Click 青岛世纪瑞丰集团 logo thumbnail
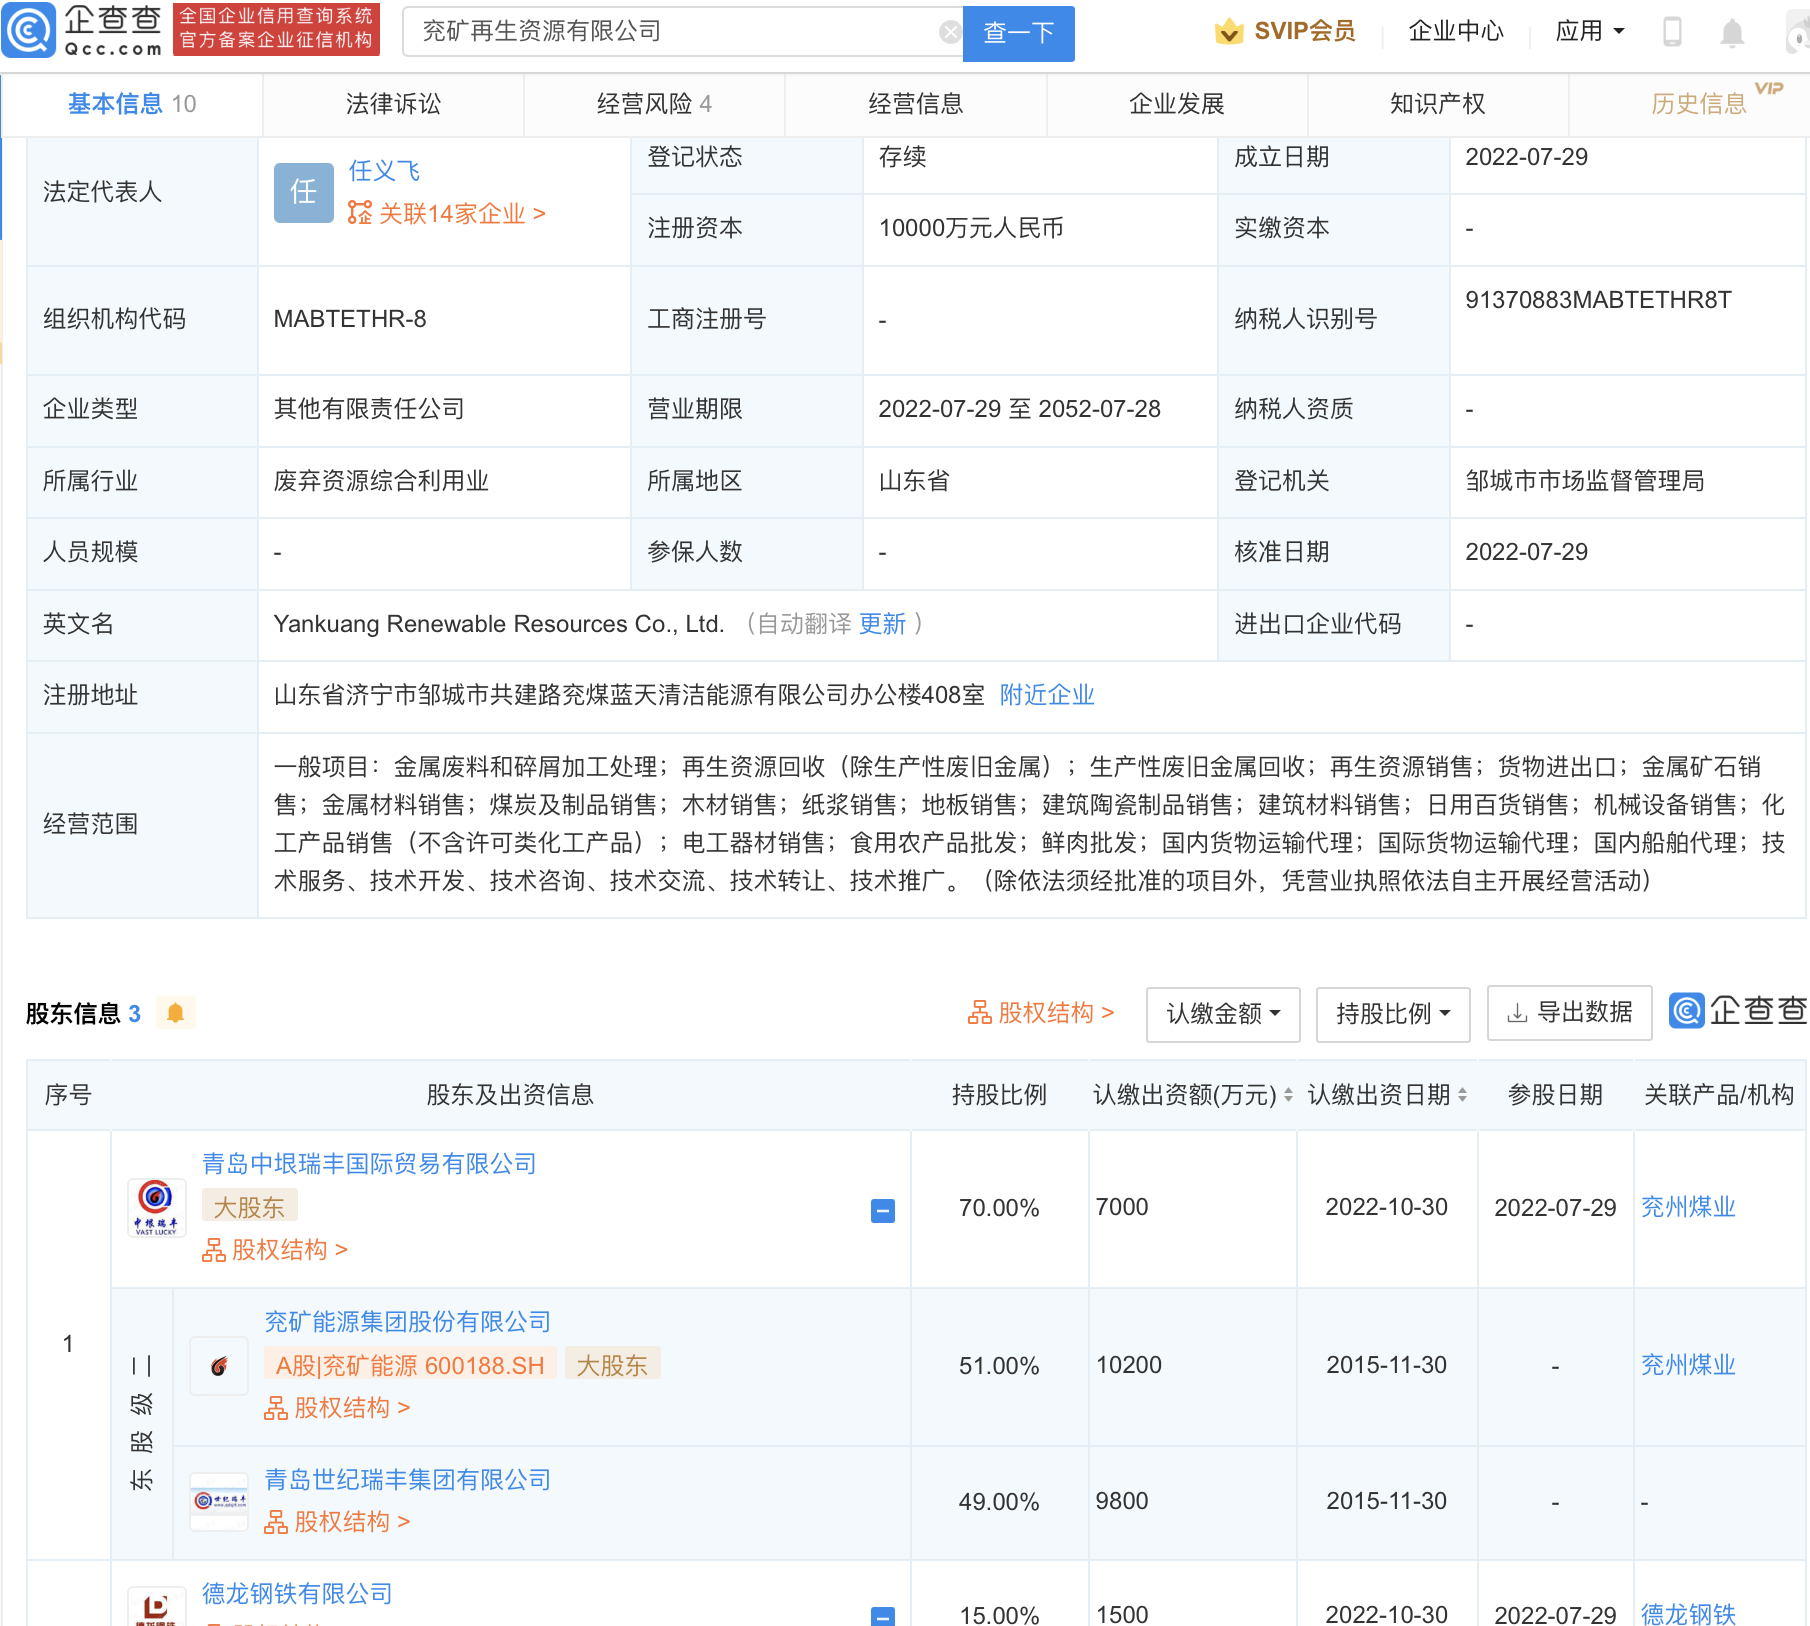This screenshot has height=1626, width=1810. 219,1501
